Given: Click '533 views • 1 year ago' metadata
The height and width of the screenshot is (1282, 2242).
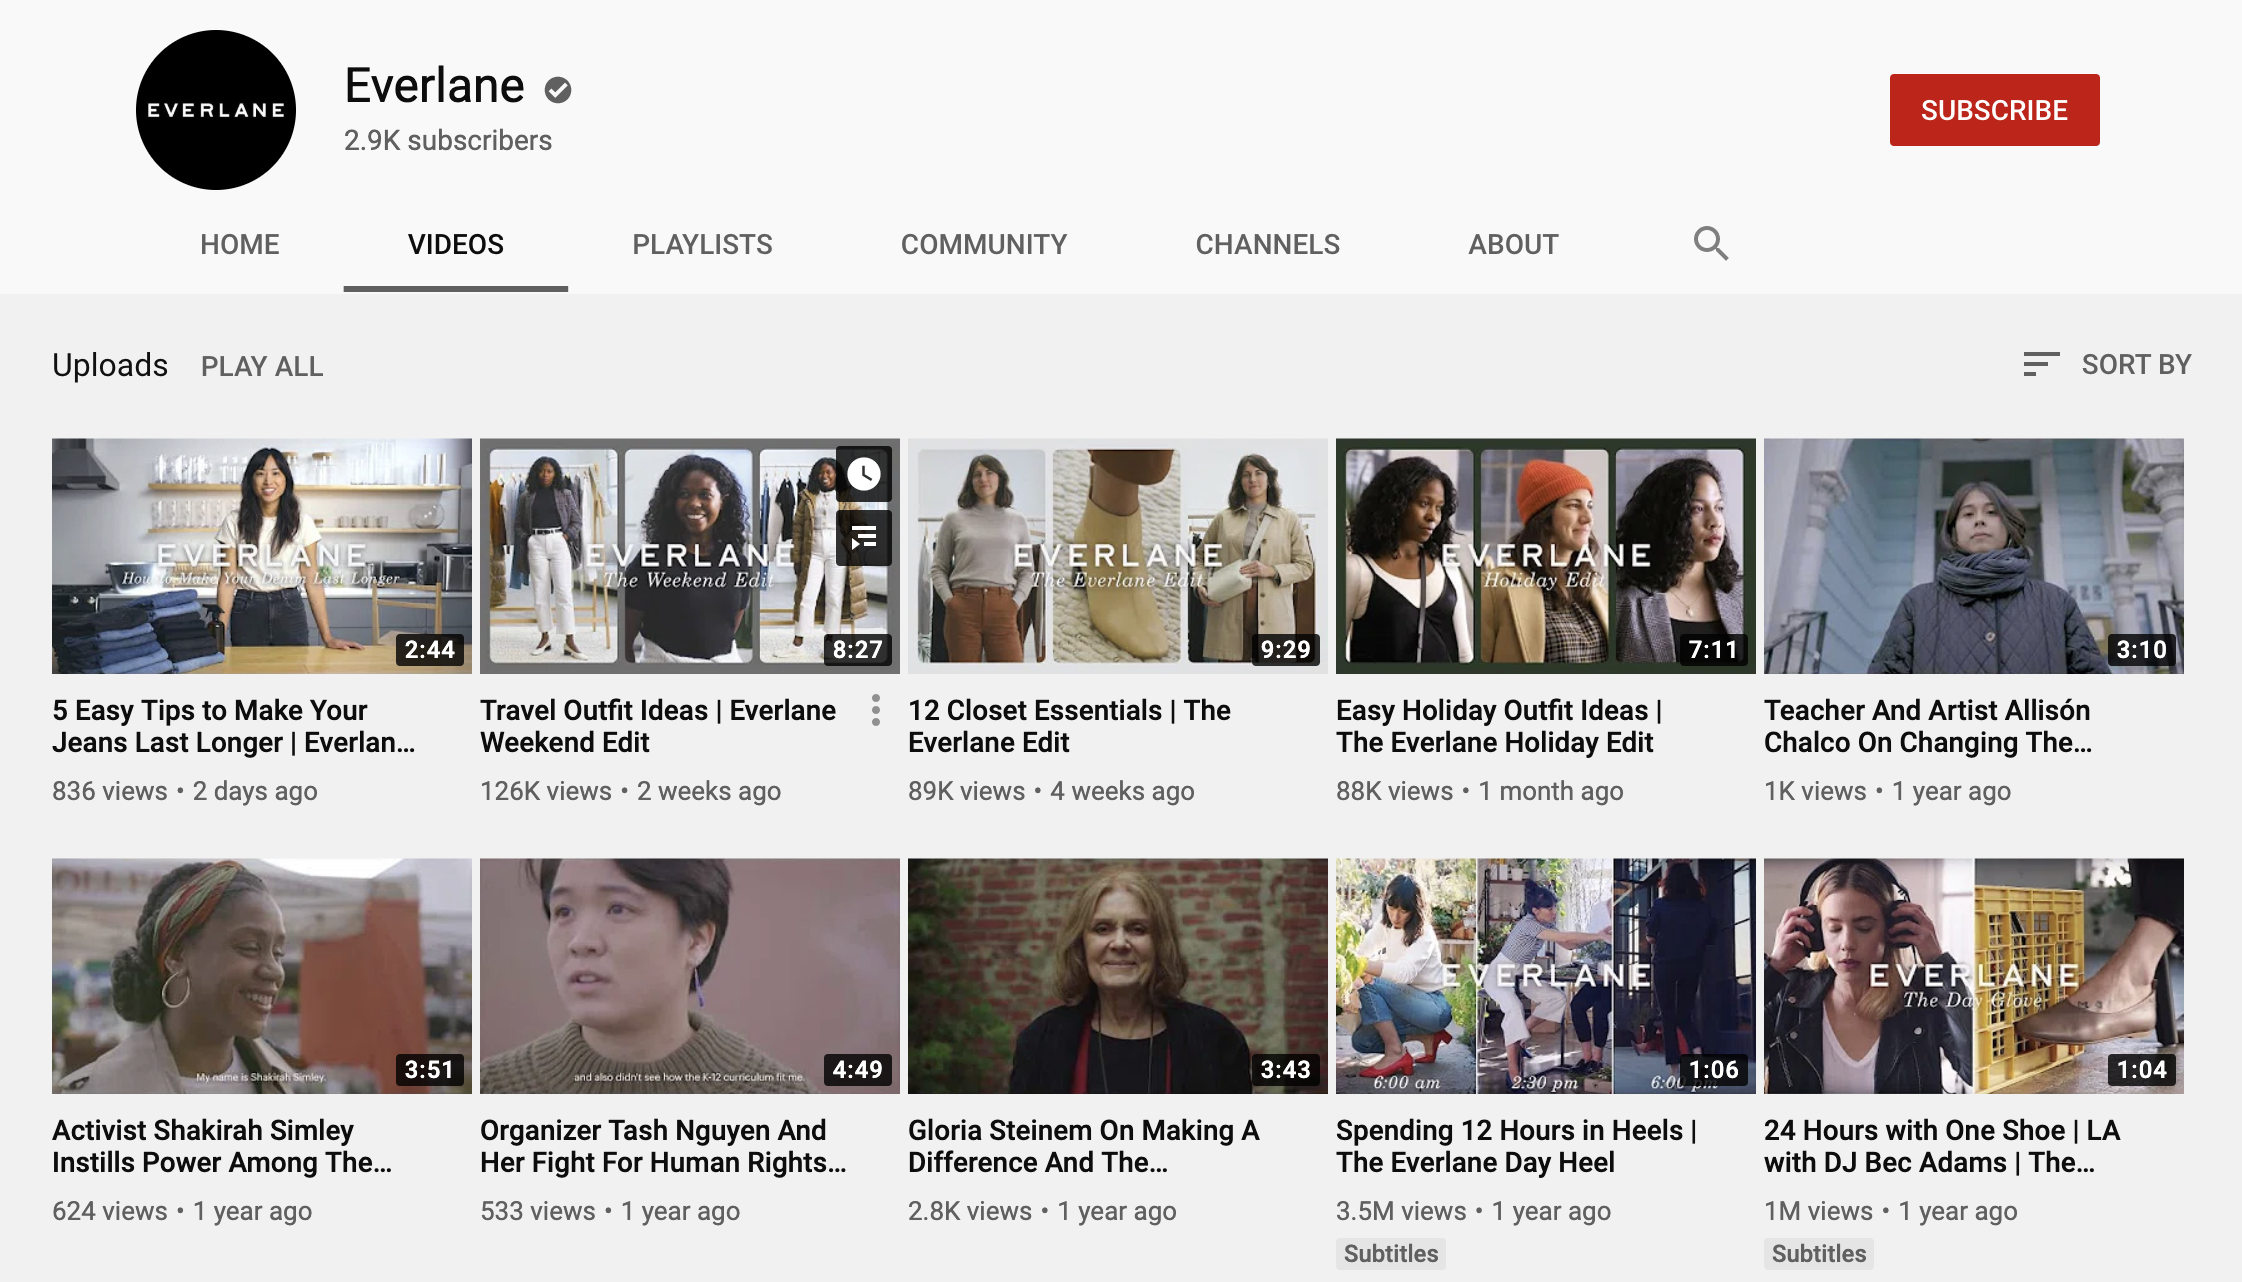Looking at the screenshot, I should [610, 1211].
